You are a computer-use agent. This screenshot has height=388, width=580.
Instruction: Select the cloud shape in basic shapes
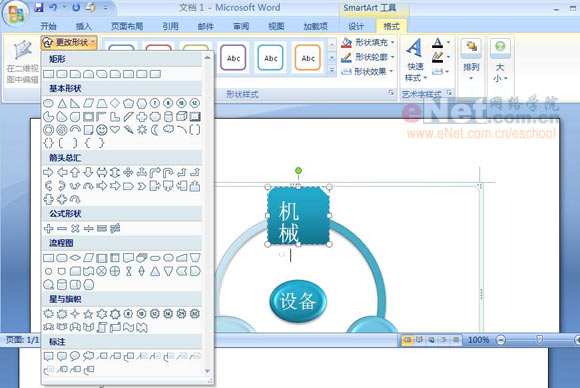(x=168, y=129)
